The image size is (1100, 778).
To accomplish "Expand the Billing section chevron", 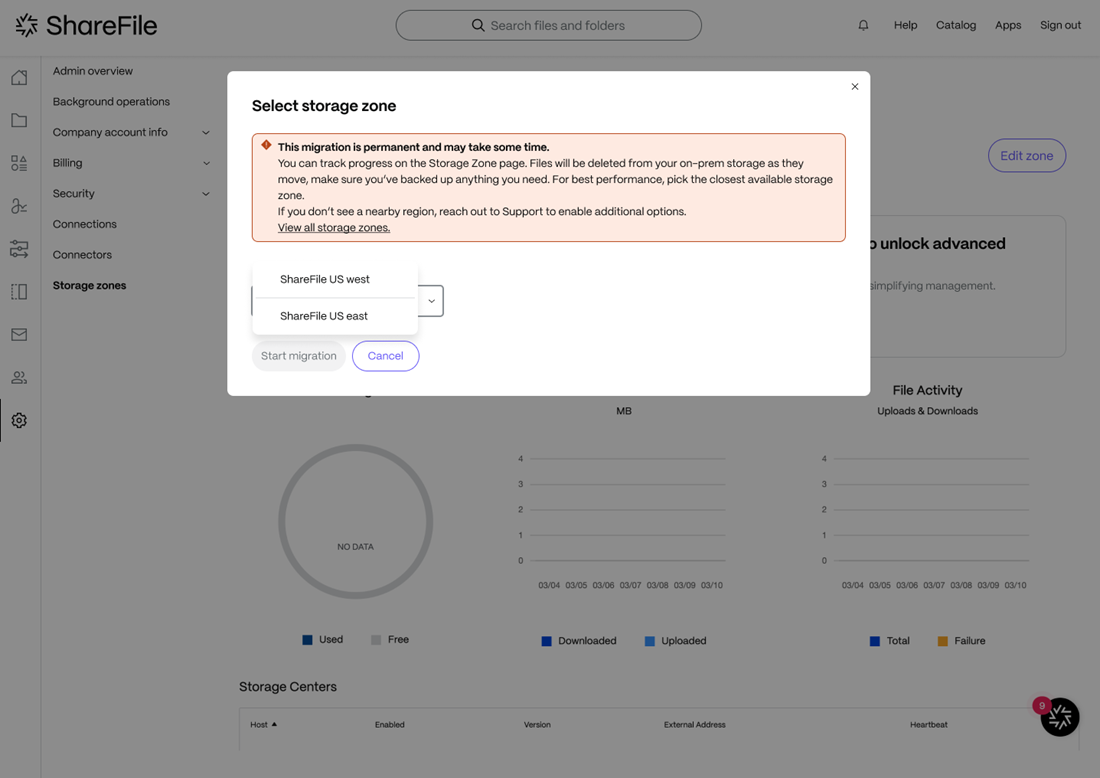I will pyautogui.click(x=206, y=163).
